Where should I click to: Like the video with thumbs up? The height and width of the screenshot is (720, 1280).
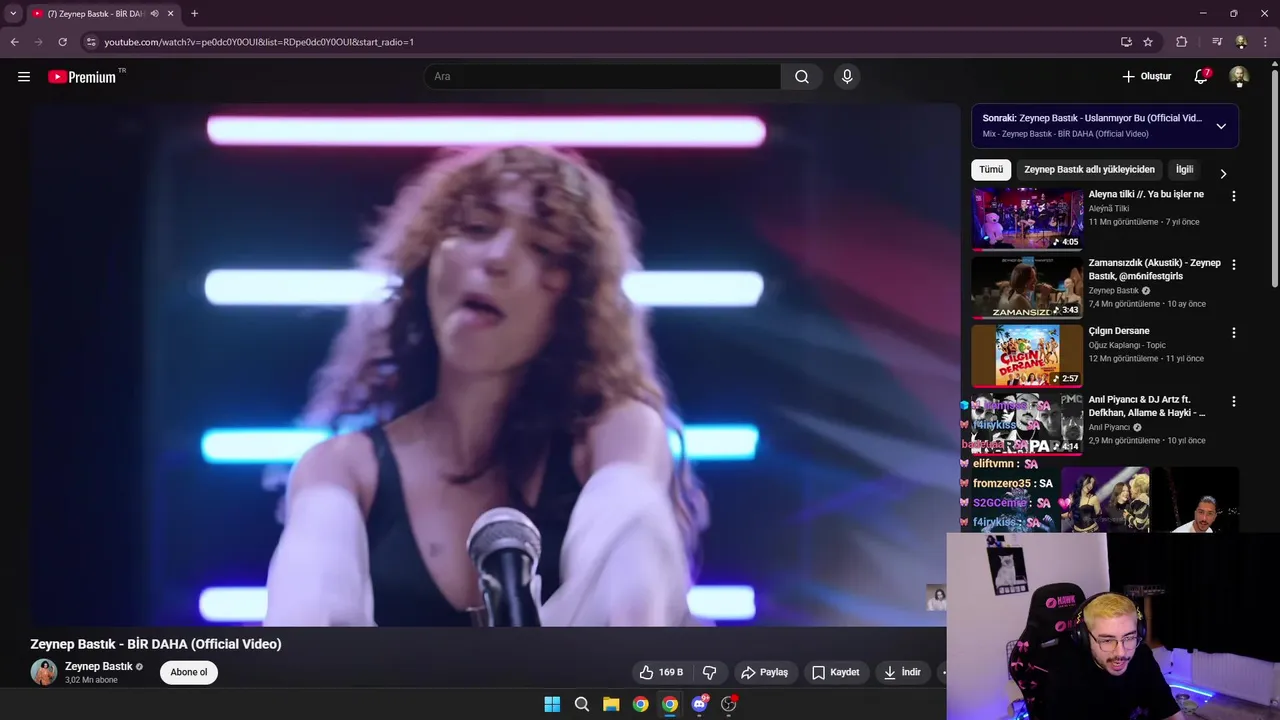click(661, 672)
